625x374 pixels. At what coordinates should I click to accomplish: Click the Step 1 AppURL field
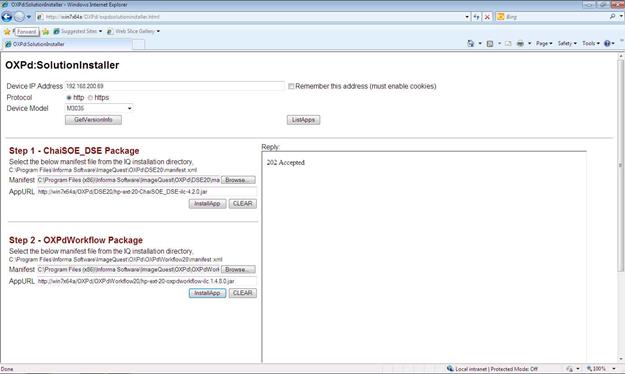(147, 192)
